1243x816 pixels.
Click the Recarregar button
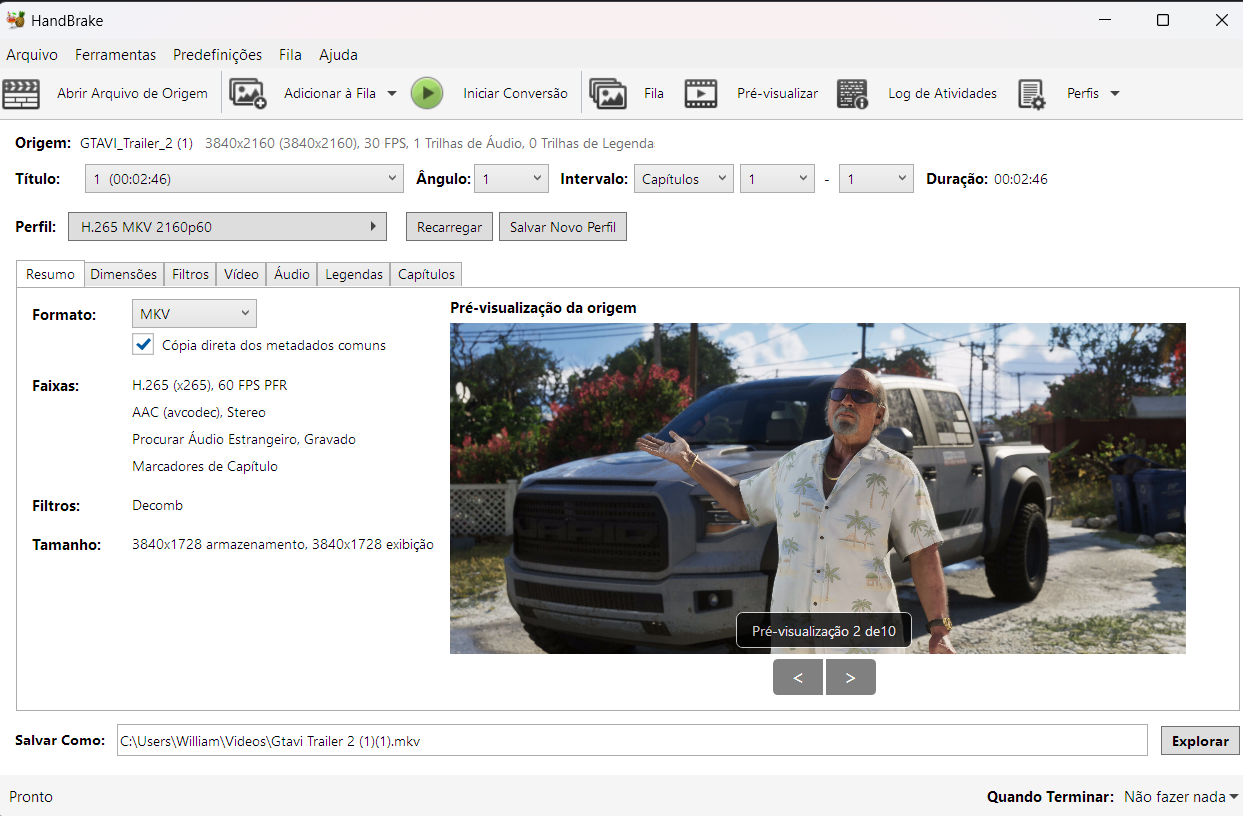(449, 227)
